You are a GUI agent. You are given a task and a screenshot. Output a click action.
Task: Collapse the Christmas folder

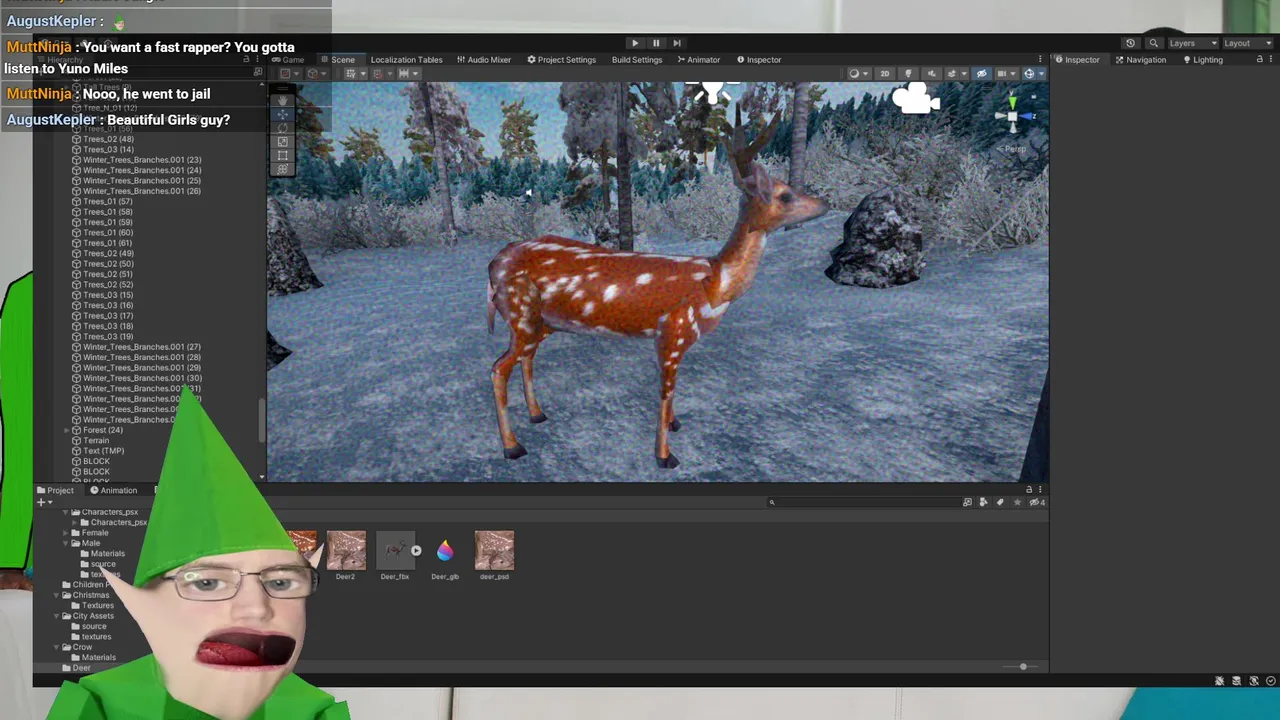coord(57,595)
